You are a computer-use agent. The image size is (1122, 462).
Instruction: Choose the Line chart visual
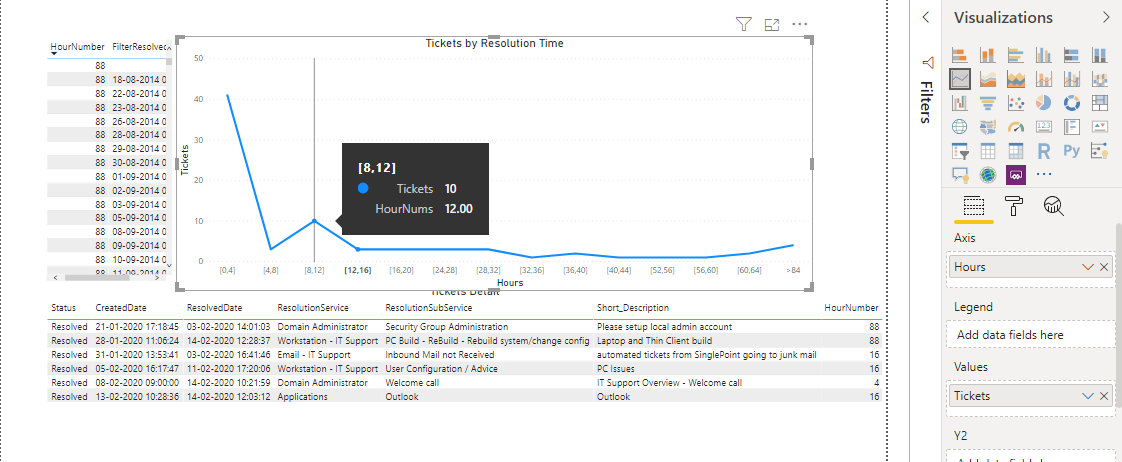(960, 79)
